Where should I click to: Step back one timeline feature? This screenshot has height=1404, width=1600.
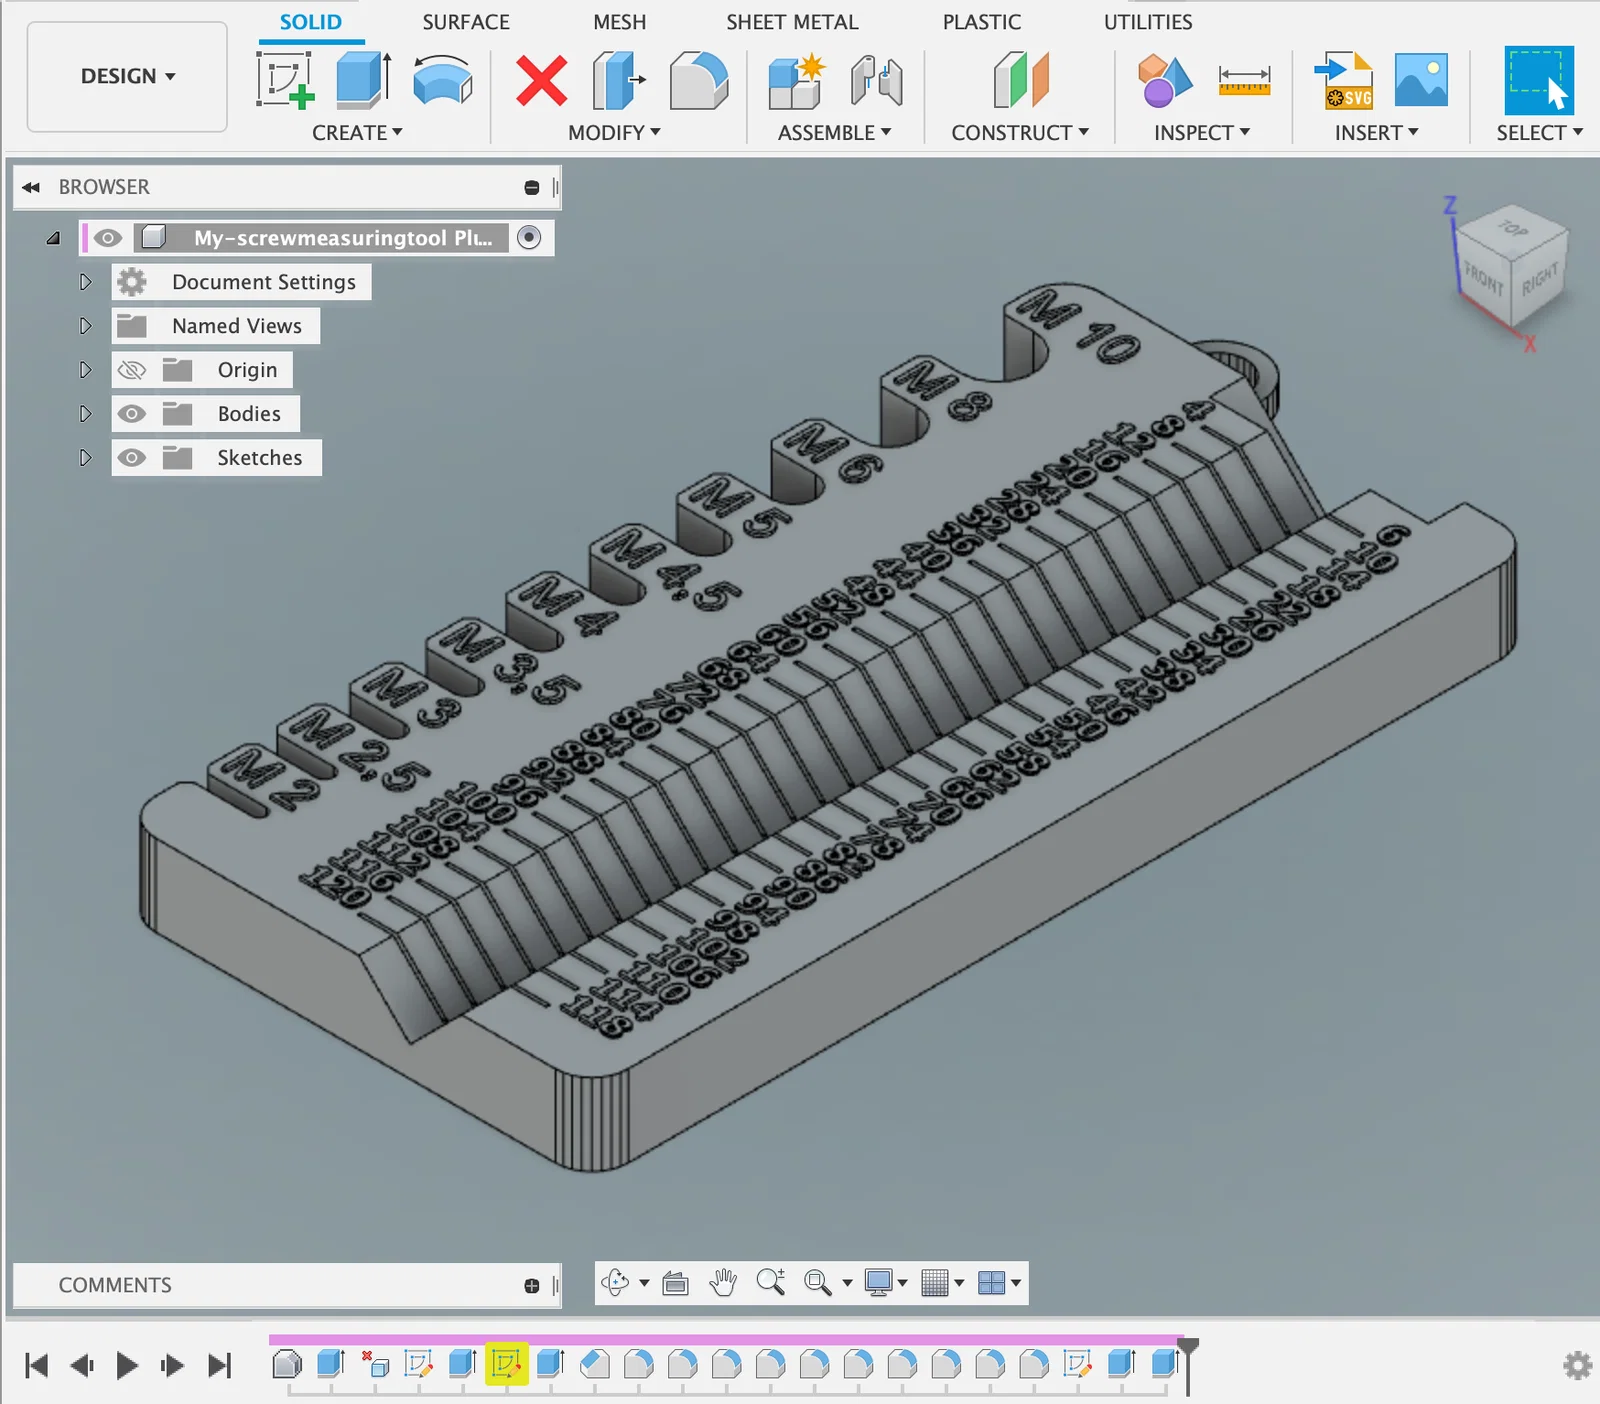82,1365
